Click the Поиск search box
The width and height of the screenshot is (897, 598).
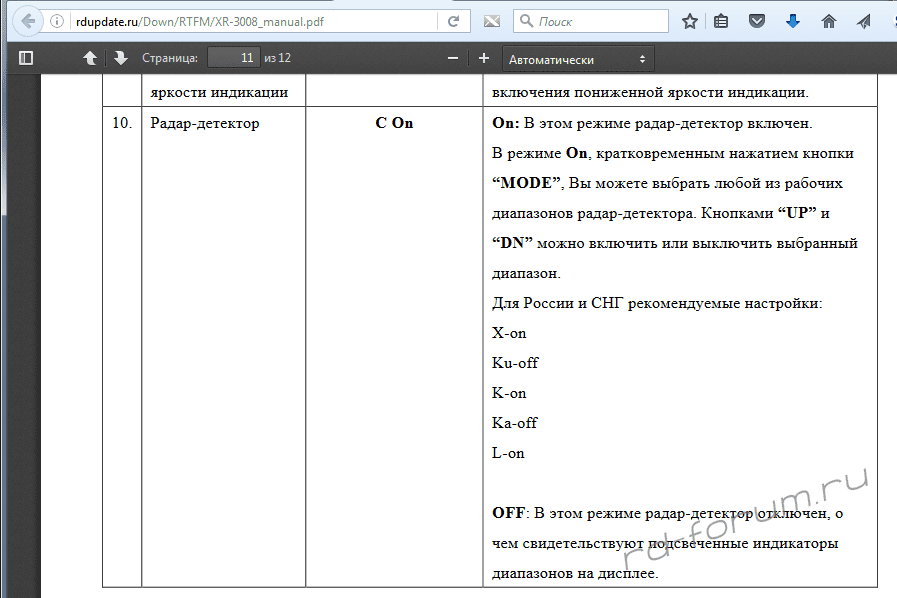point(600,21)
